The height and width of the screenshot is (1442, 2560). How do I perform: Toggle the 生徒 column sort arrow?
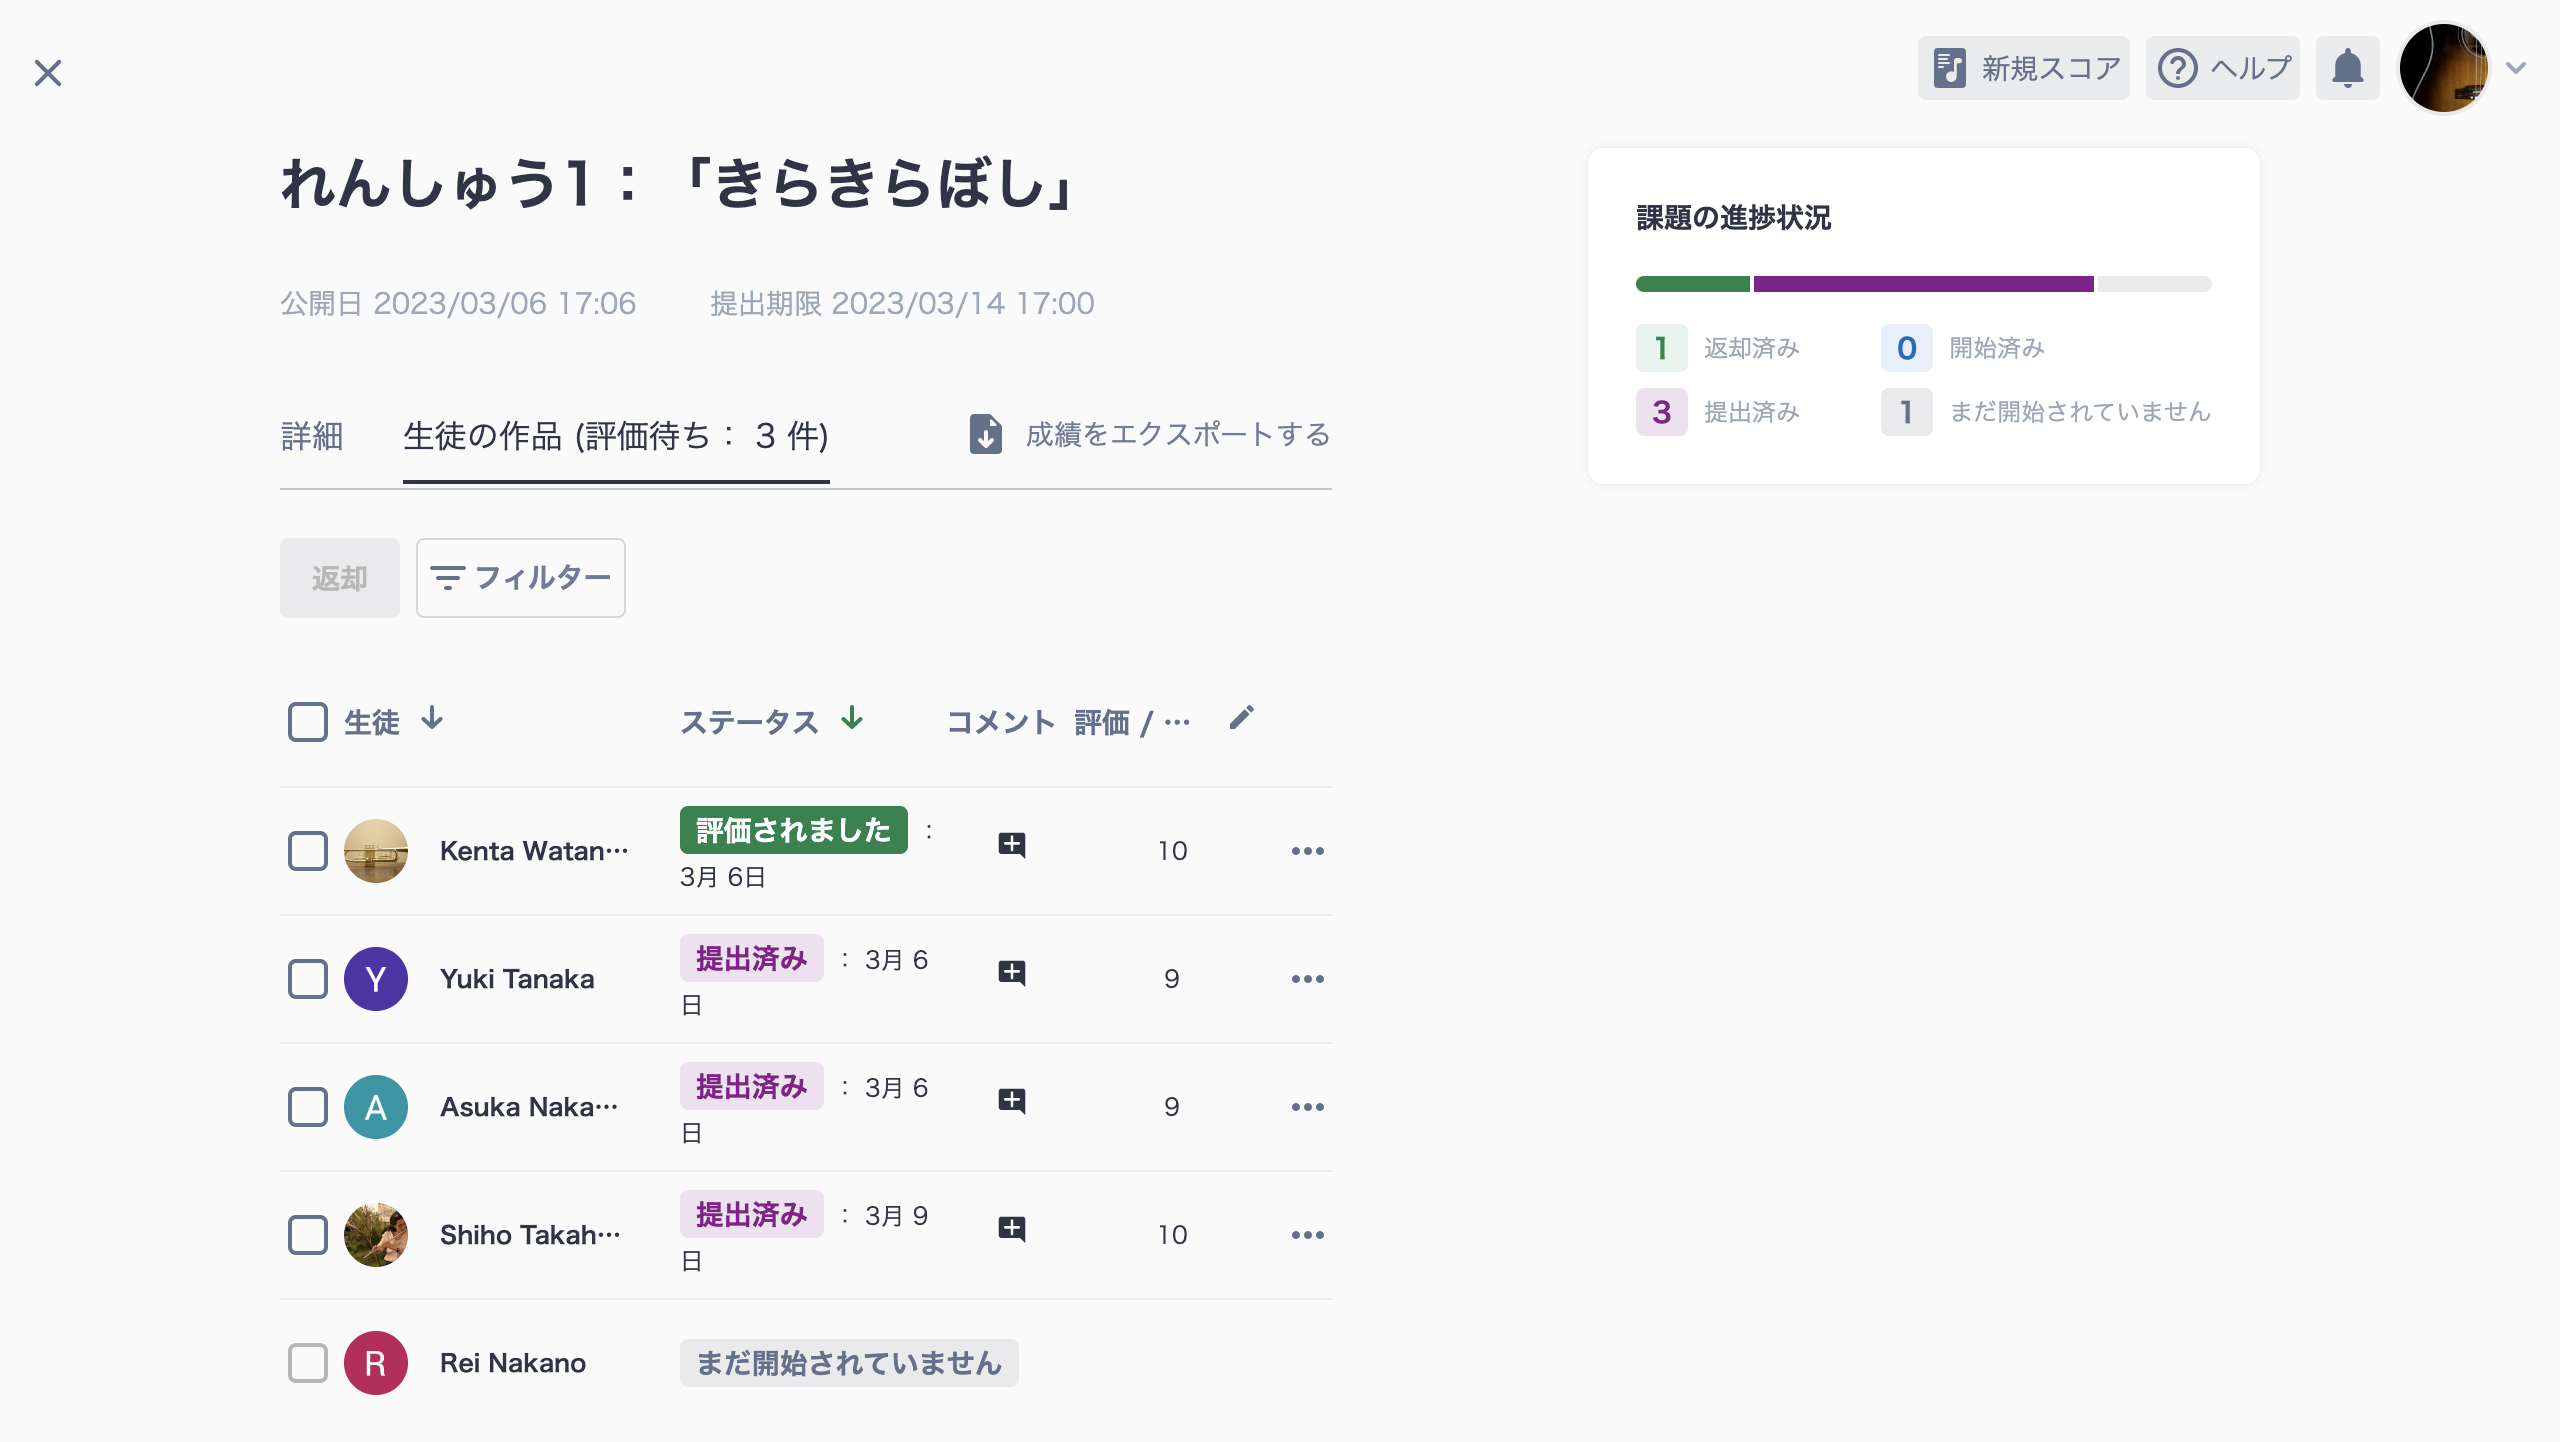(x=432, y=720)
